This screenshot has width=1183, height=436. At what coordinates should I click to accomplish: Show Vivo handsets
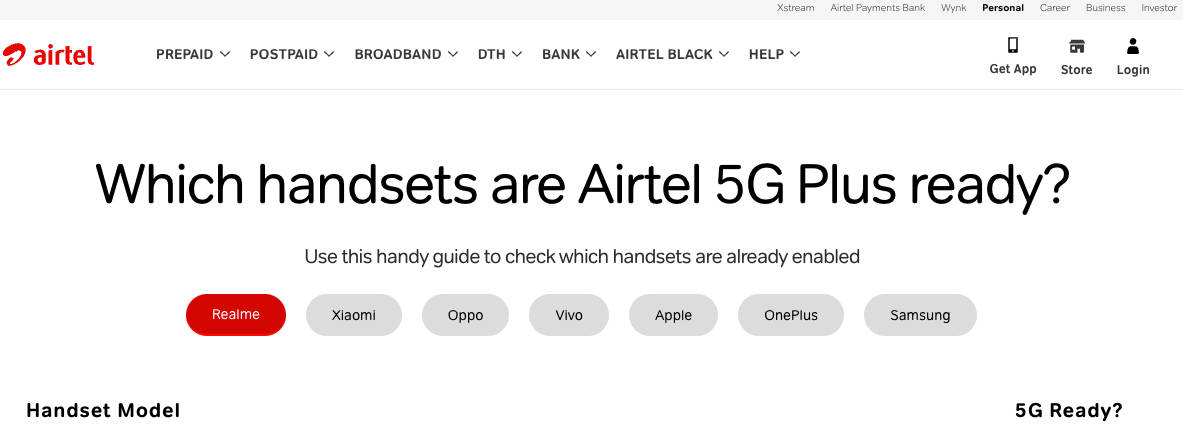(x=569, y=315)
